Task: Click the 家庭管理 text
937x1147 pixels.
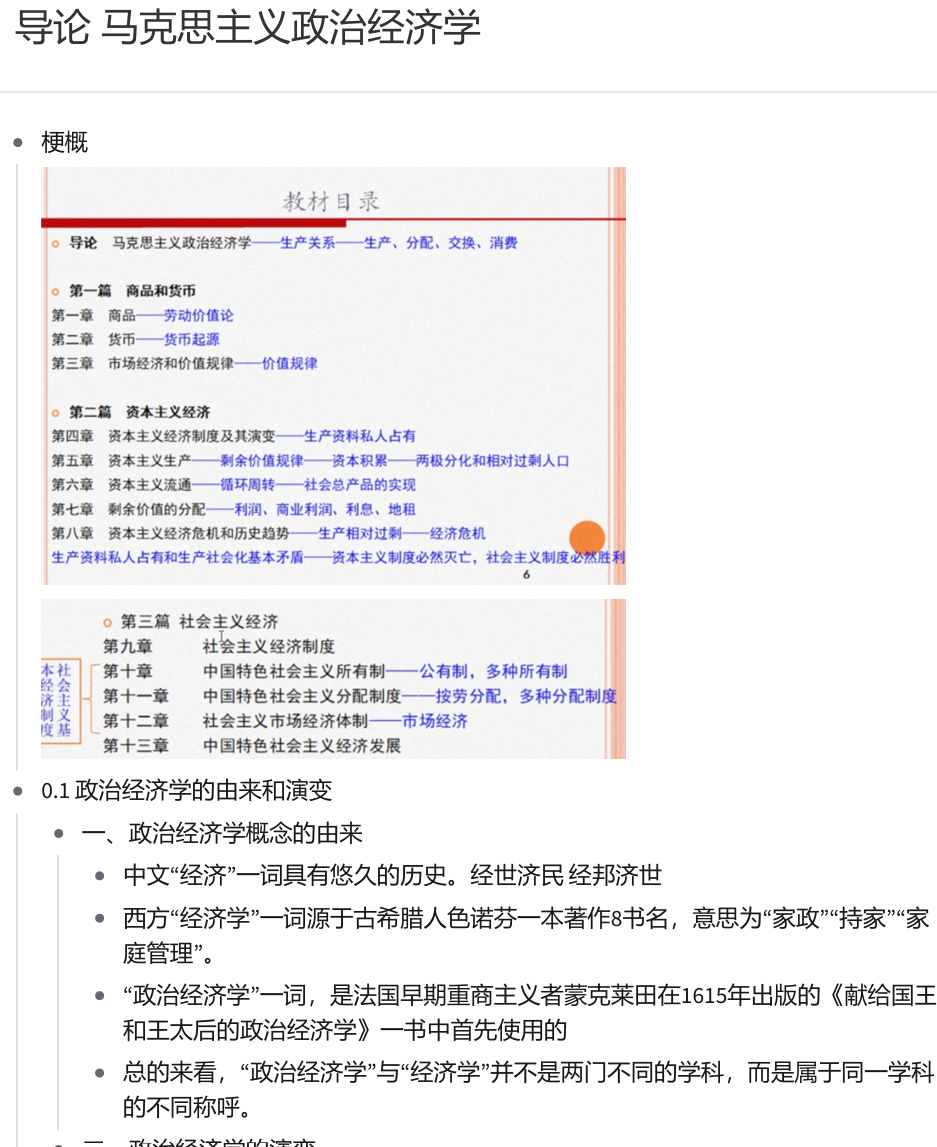Action: point(158,953)
